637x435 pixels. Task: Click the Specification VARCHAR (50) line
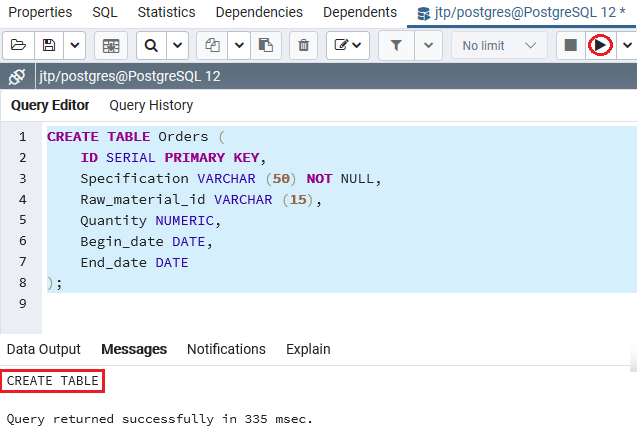coord(231,179)
